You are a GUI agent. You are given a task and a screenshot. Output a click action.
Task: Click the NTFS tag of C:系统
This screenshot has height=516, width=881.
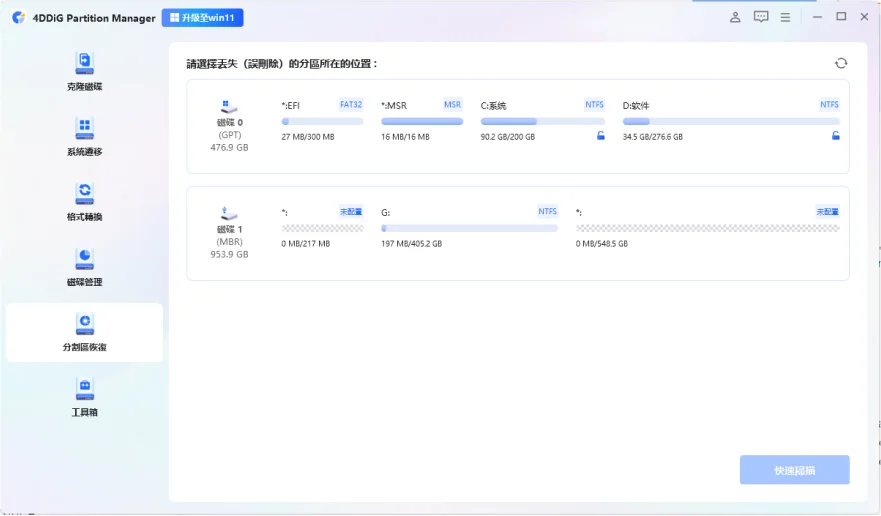click(594, 105)
